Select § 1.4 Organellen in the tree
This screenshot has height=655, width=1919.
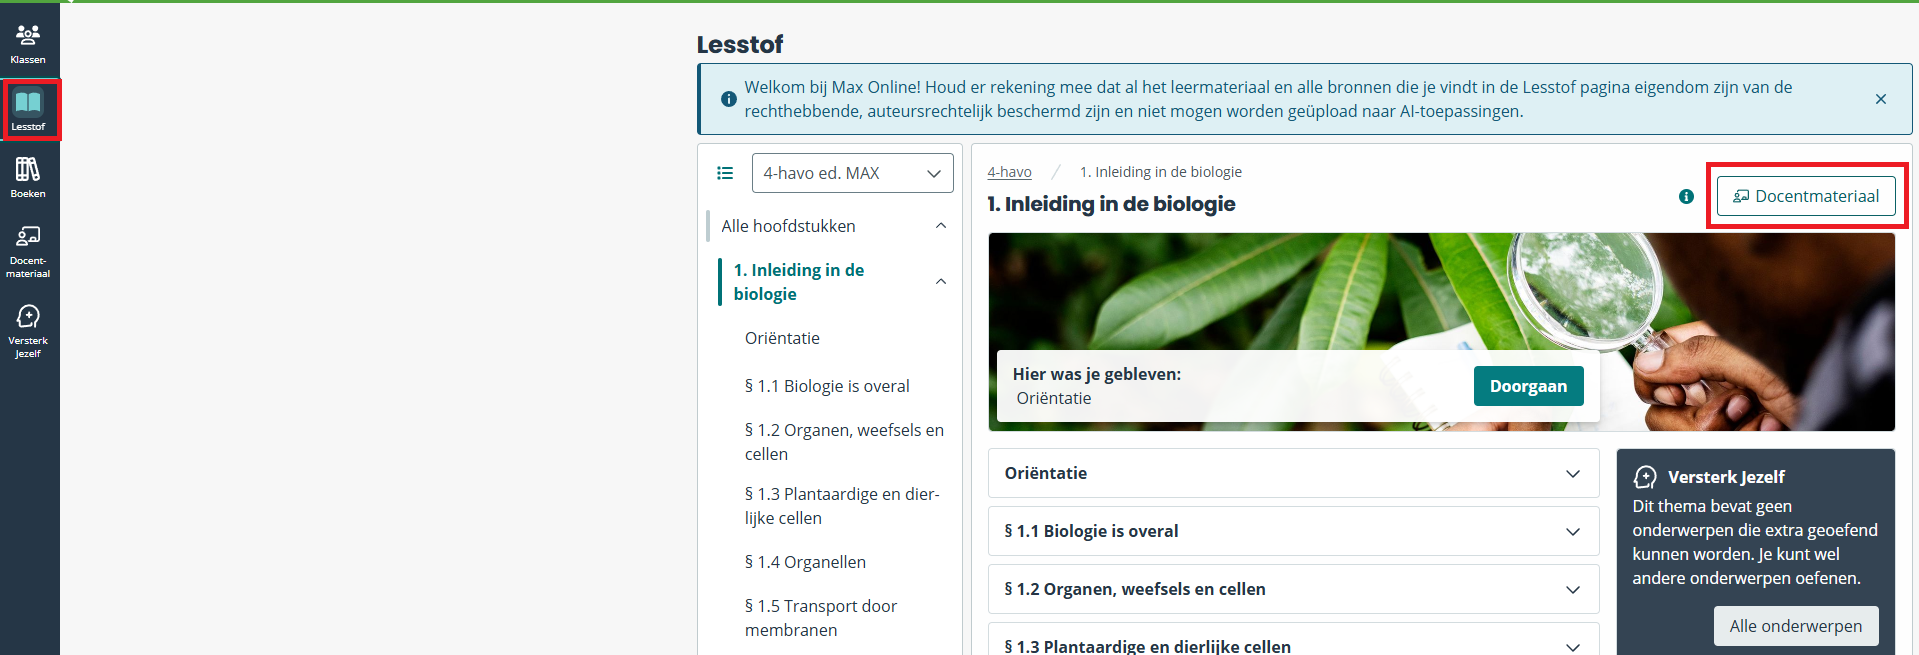tap(805, 562)
